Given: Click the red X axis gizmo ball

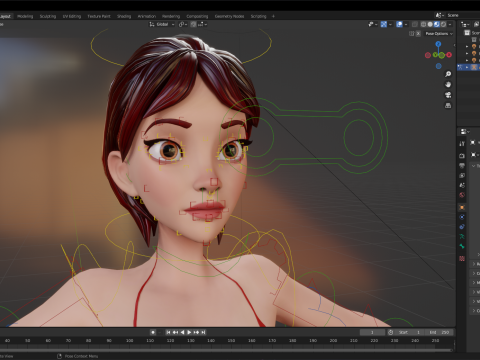Looking at the screenshot, I should click(x=449, y=55).
